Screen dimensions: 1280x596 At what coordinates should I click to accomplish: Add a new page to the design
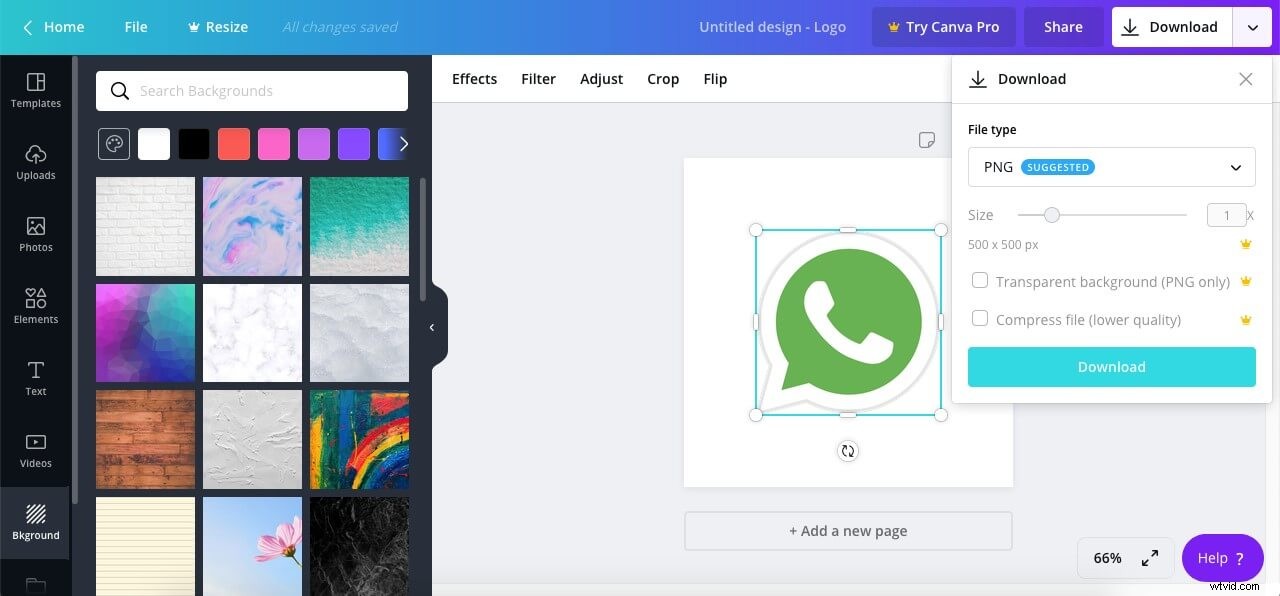pyautogui.click(x=848, y=530)
